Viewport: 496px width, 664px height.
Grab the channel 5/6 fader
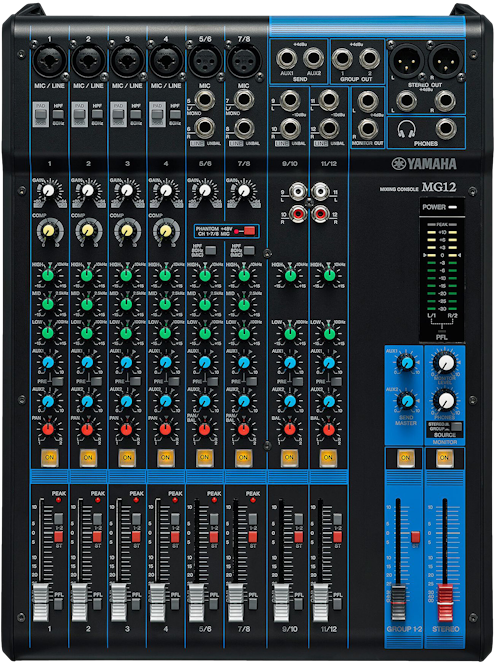tap(197, 602)
